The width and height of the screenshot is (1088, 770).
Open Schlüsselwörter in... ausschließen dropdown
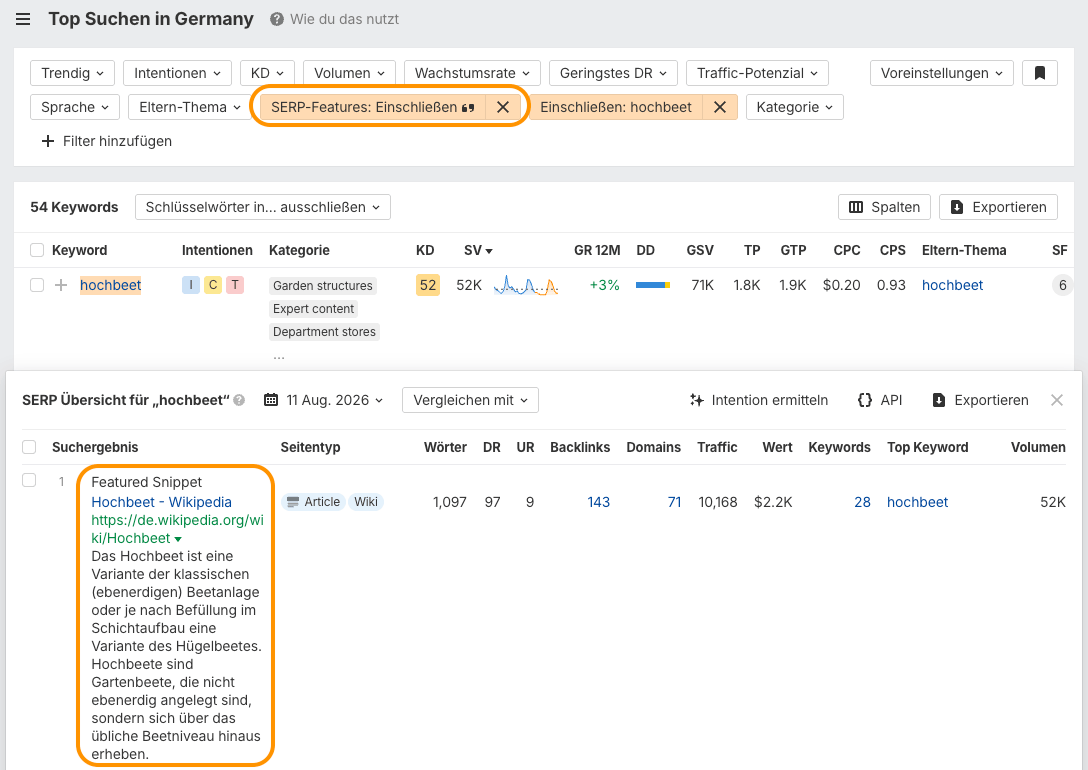click(x=262, y=207)
